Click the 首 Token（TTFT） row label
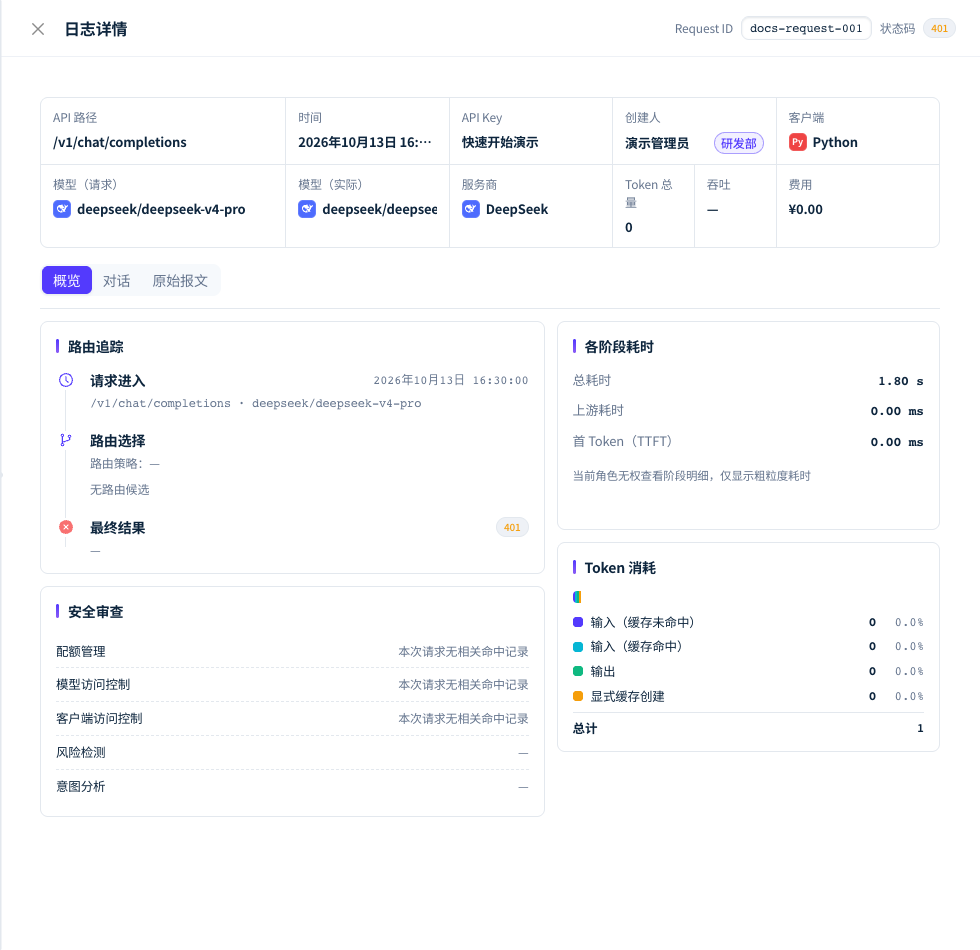The image size is (980, 950). pos(622,441)
